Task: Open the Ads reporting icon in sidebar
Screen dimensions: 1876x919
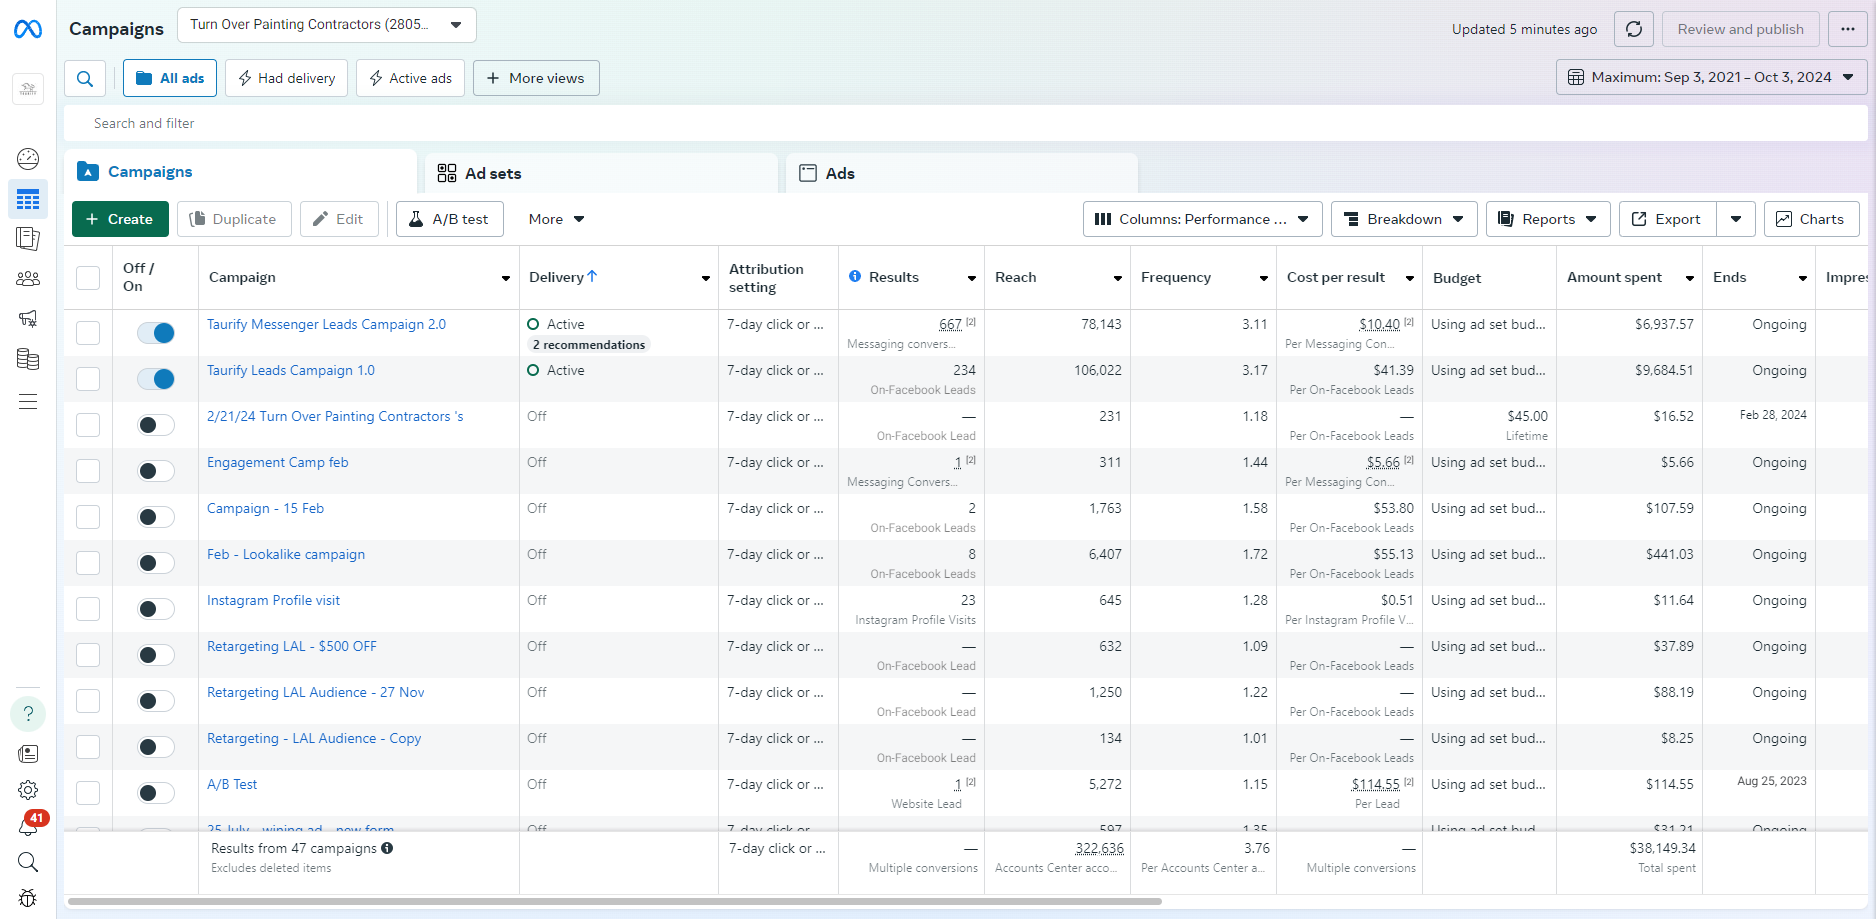Action: click(28, 239)
